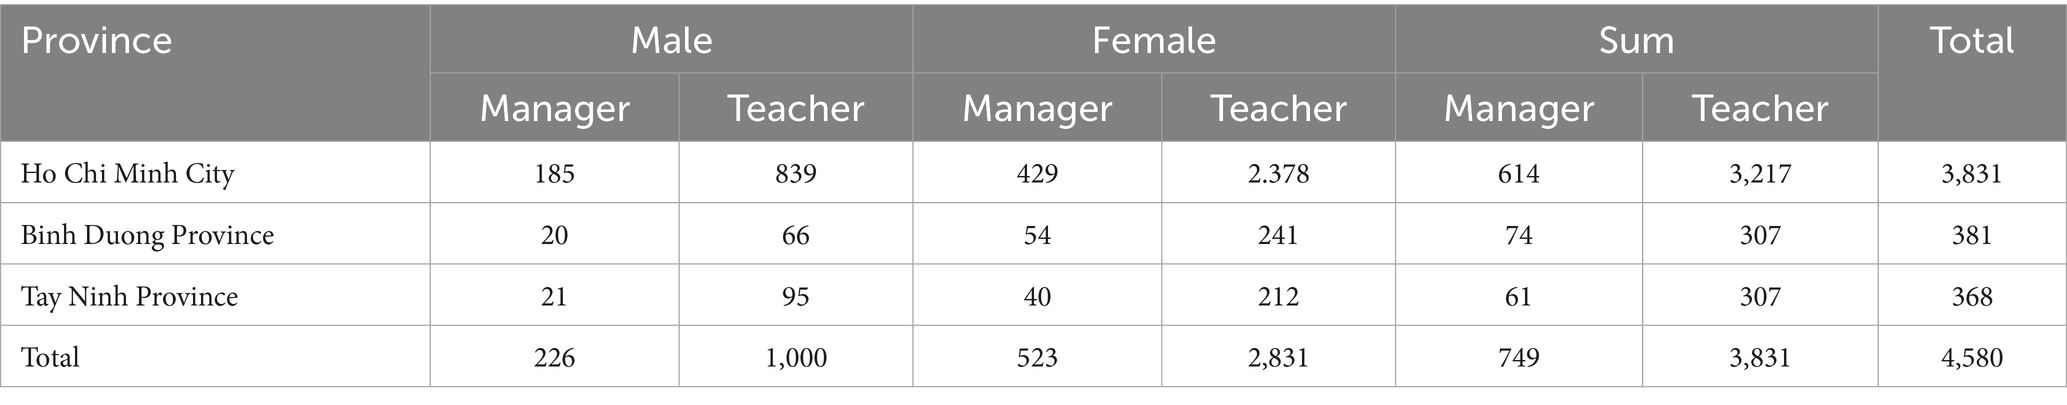Select the cell showing 185

(554, 174)
